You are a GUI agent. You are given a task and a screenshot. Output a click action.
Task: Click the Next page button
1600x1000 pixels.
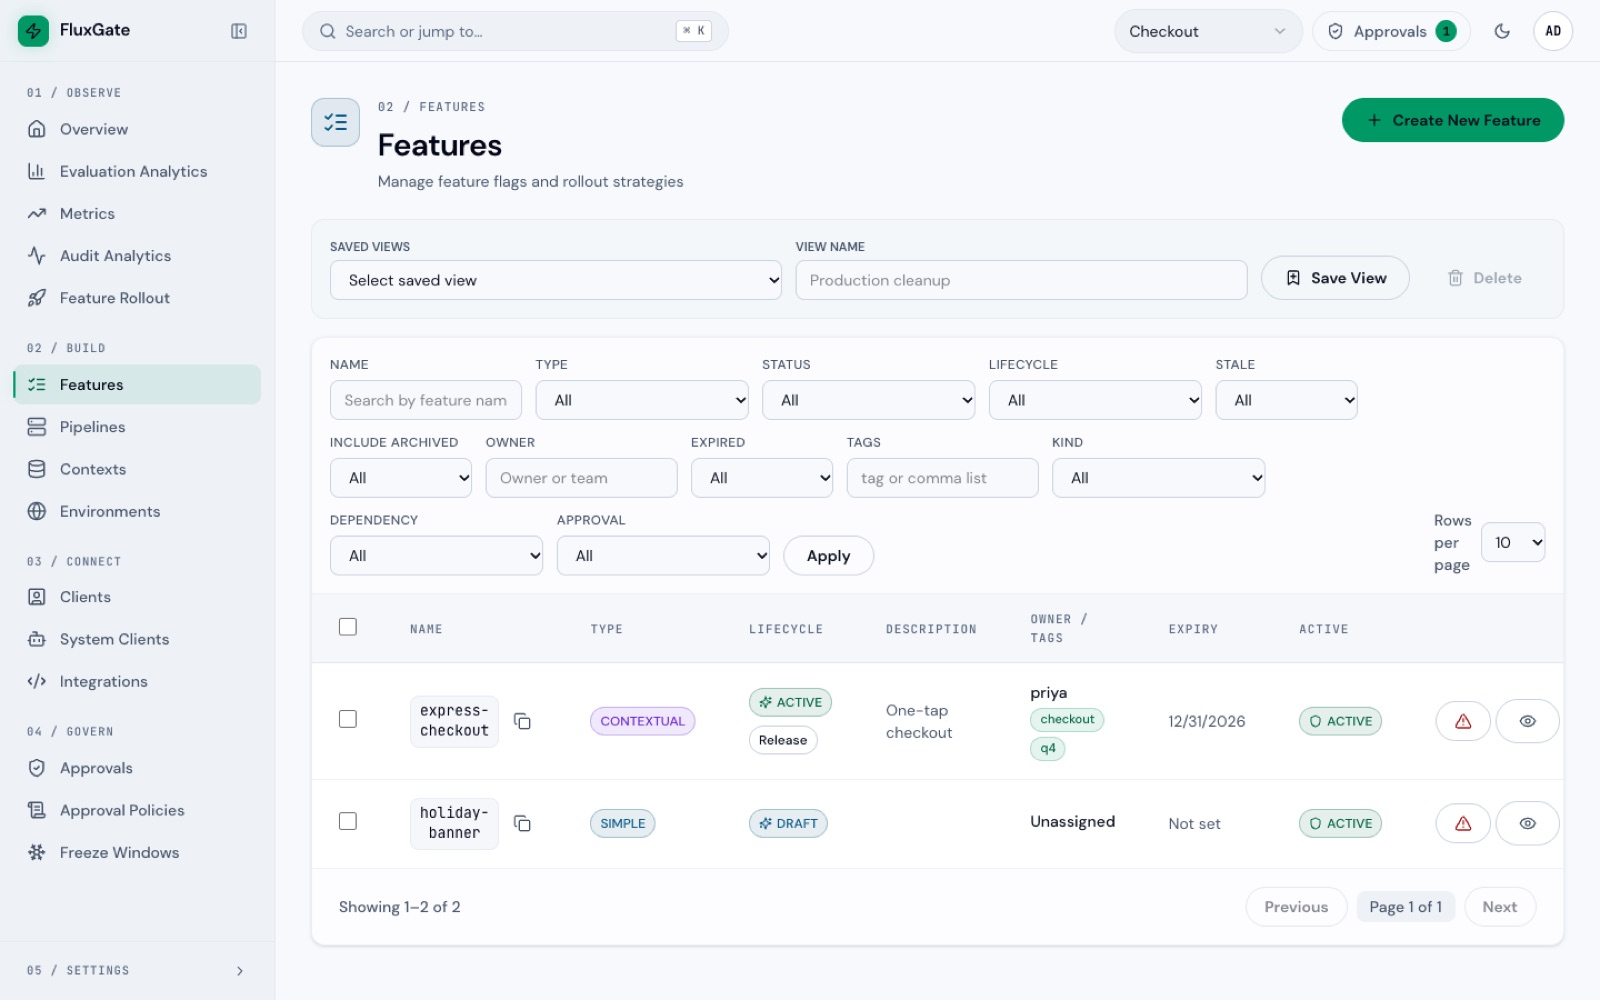point(1500,907)
